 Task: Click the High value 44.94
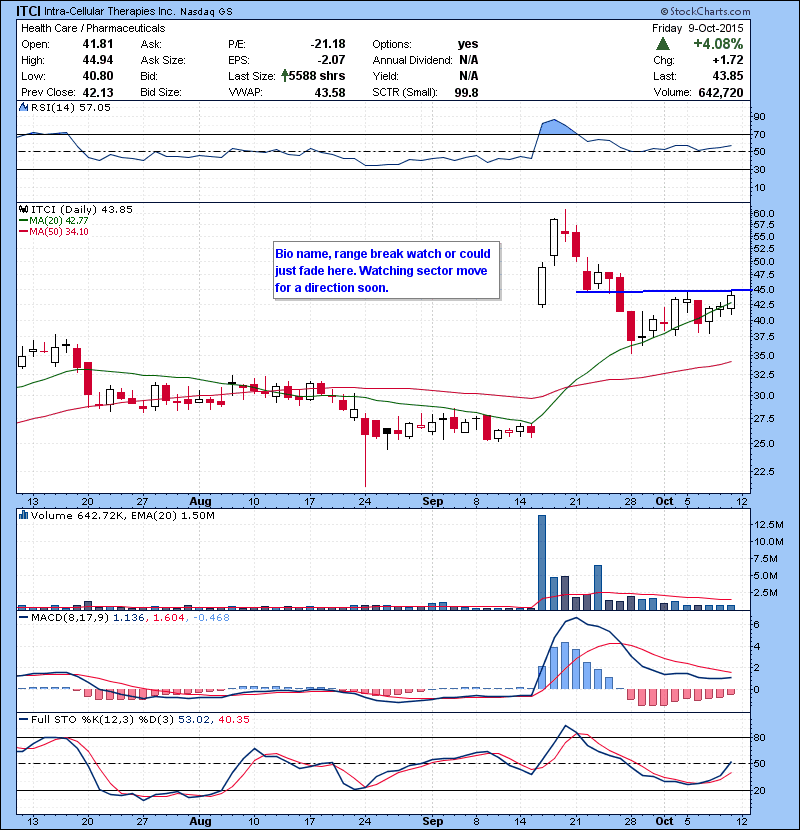point(98,60)
